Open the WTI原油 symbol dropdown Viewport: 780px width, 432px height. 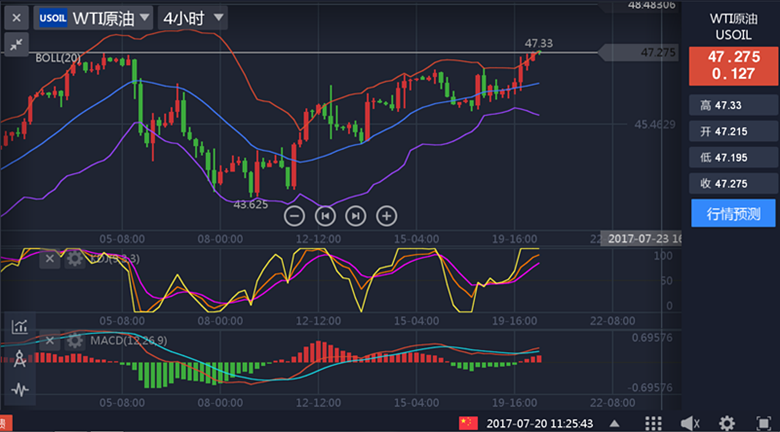[94, 17]
